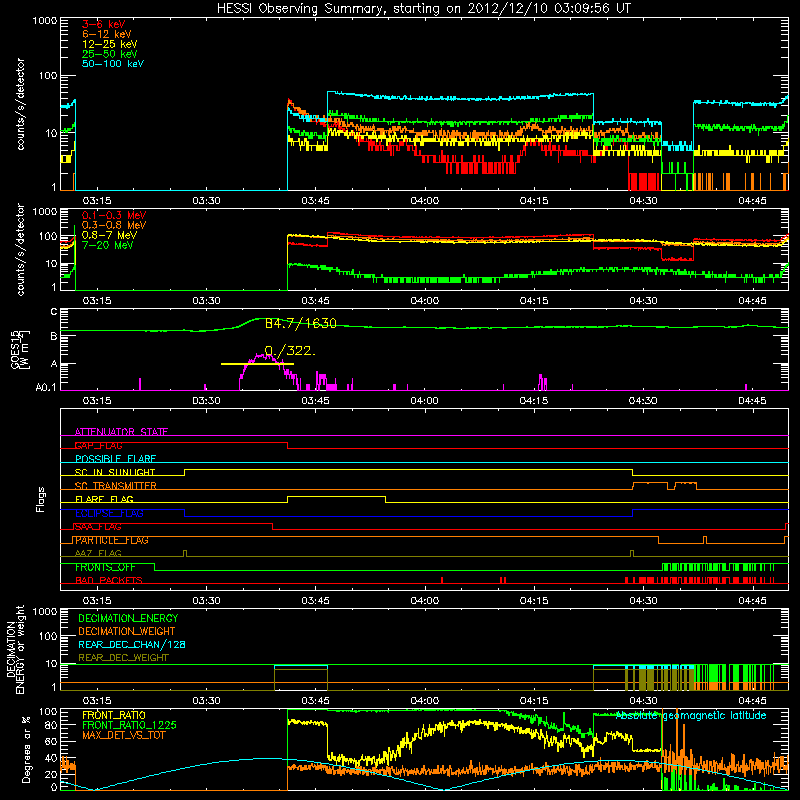This screenshot has width=800, height=800.
Task: Click the PARTICLE_FLAG label
Action: point(112,540)
